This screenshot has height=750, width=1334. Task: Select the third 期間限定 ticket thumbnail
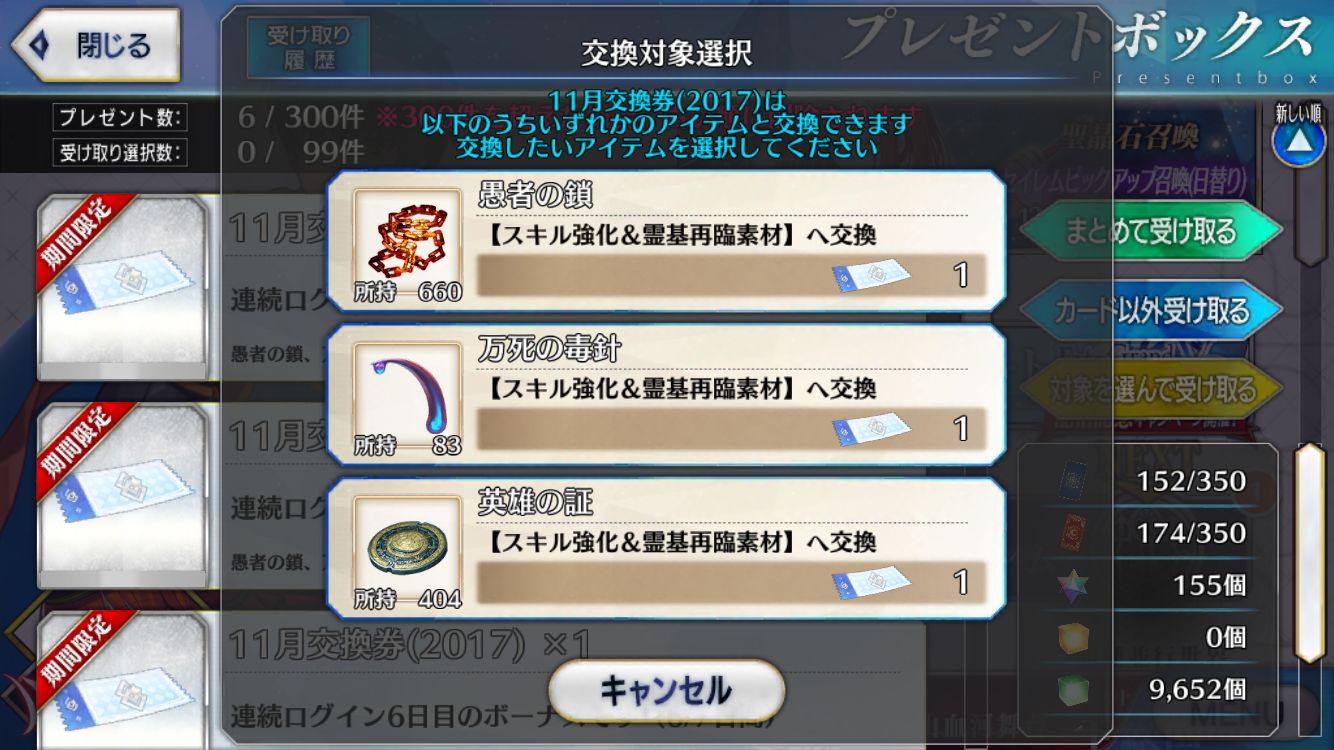pos(122,680)
